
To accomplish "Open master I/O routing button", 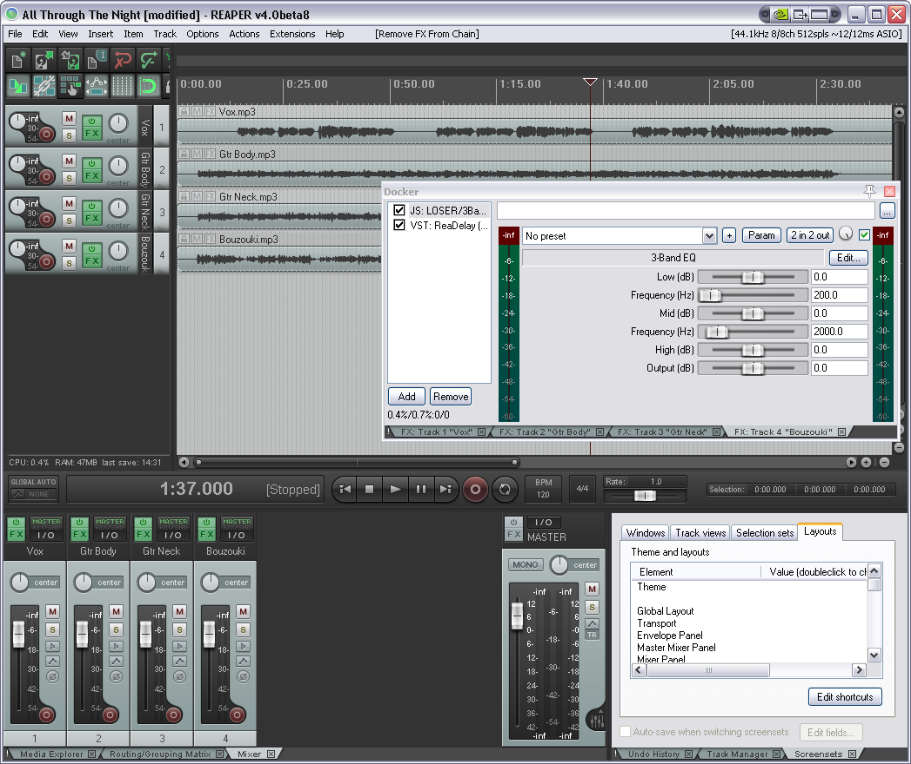I will 543,522.
